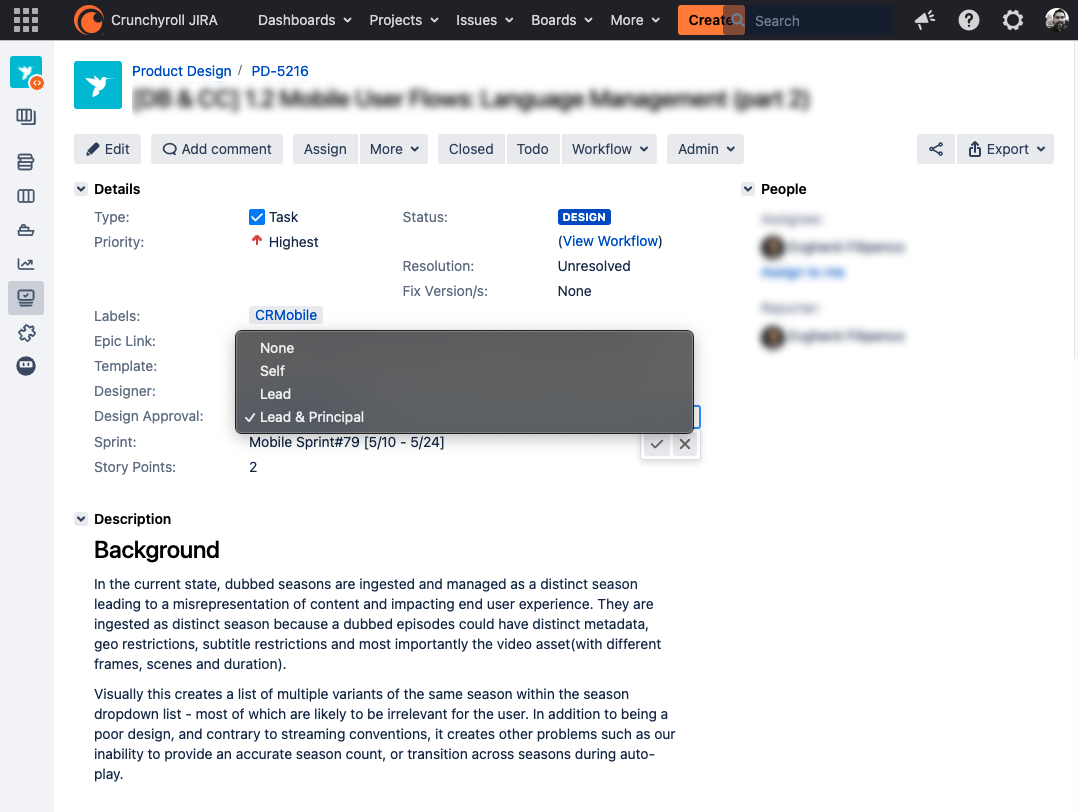Viewport: 1078px width, 812px height.
Task: Select Self in Design Approval list
Action: coord(464,371)
